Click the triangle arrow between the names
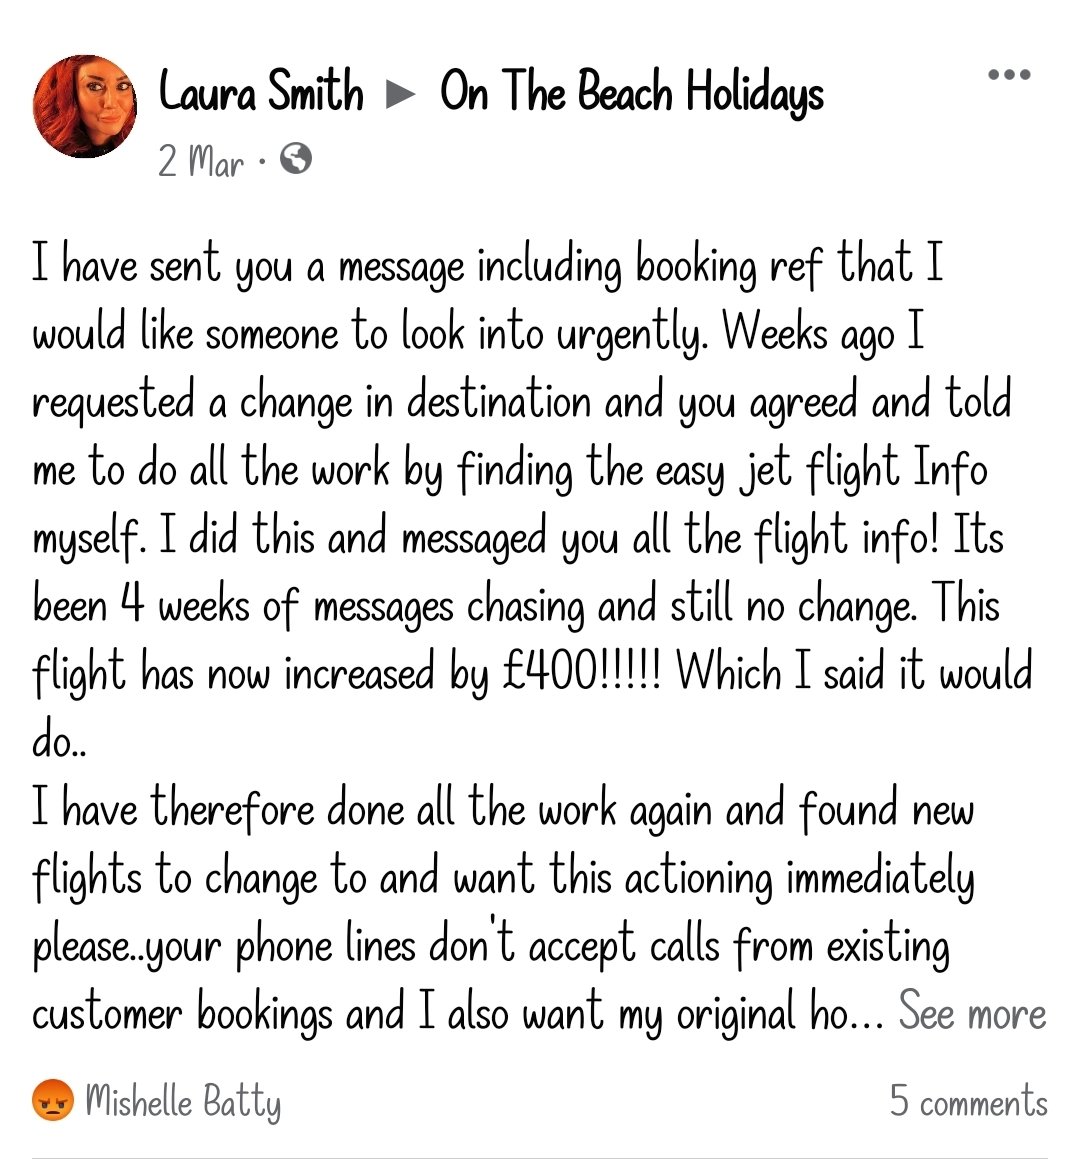The height and width of the screenshot is (1164, 1080). click(401, 94)
